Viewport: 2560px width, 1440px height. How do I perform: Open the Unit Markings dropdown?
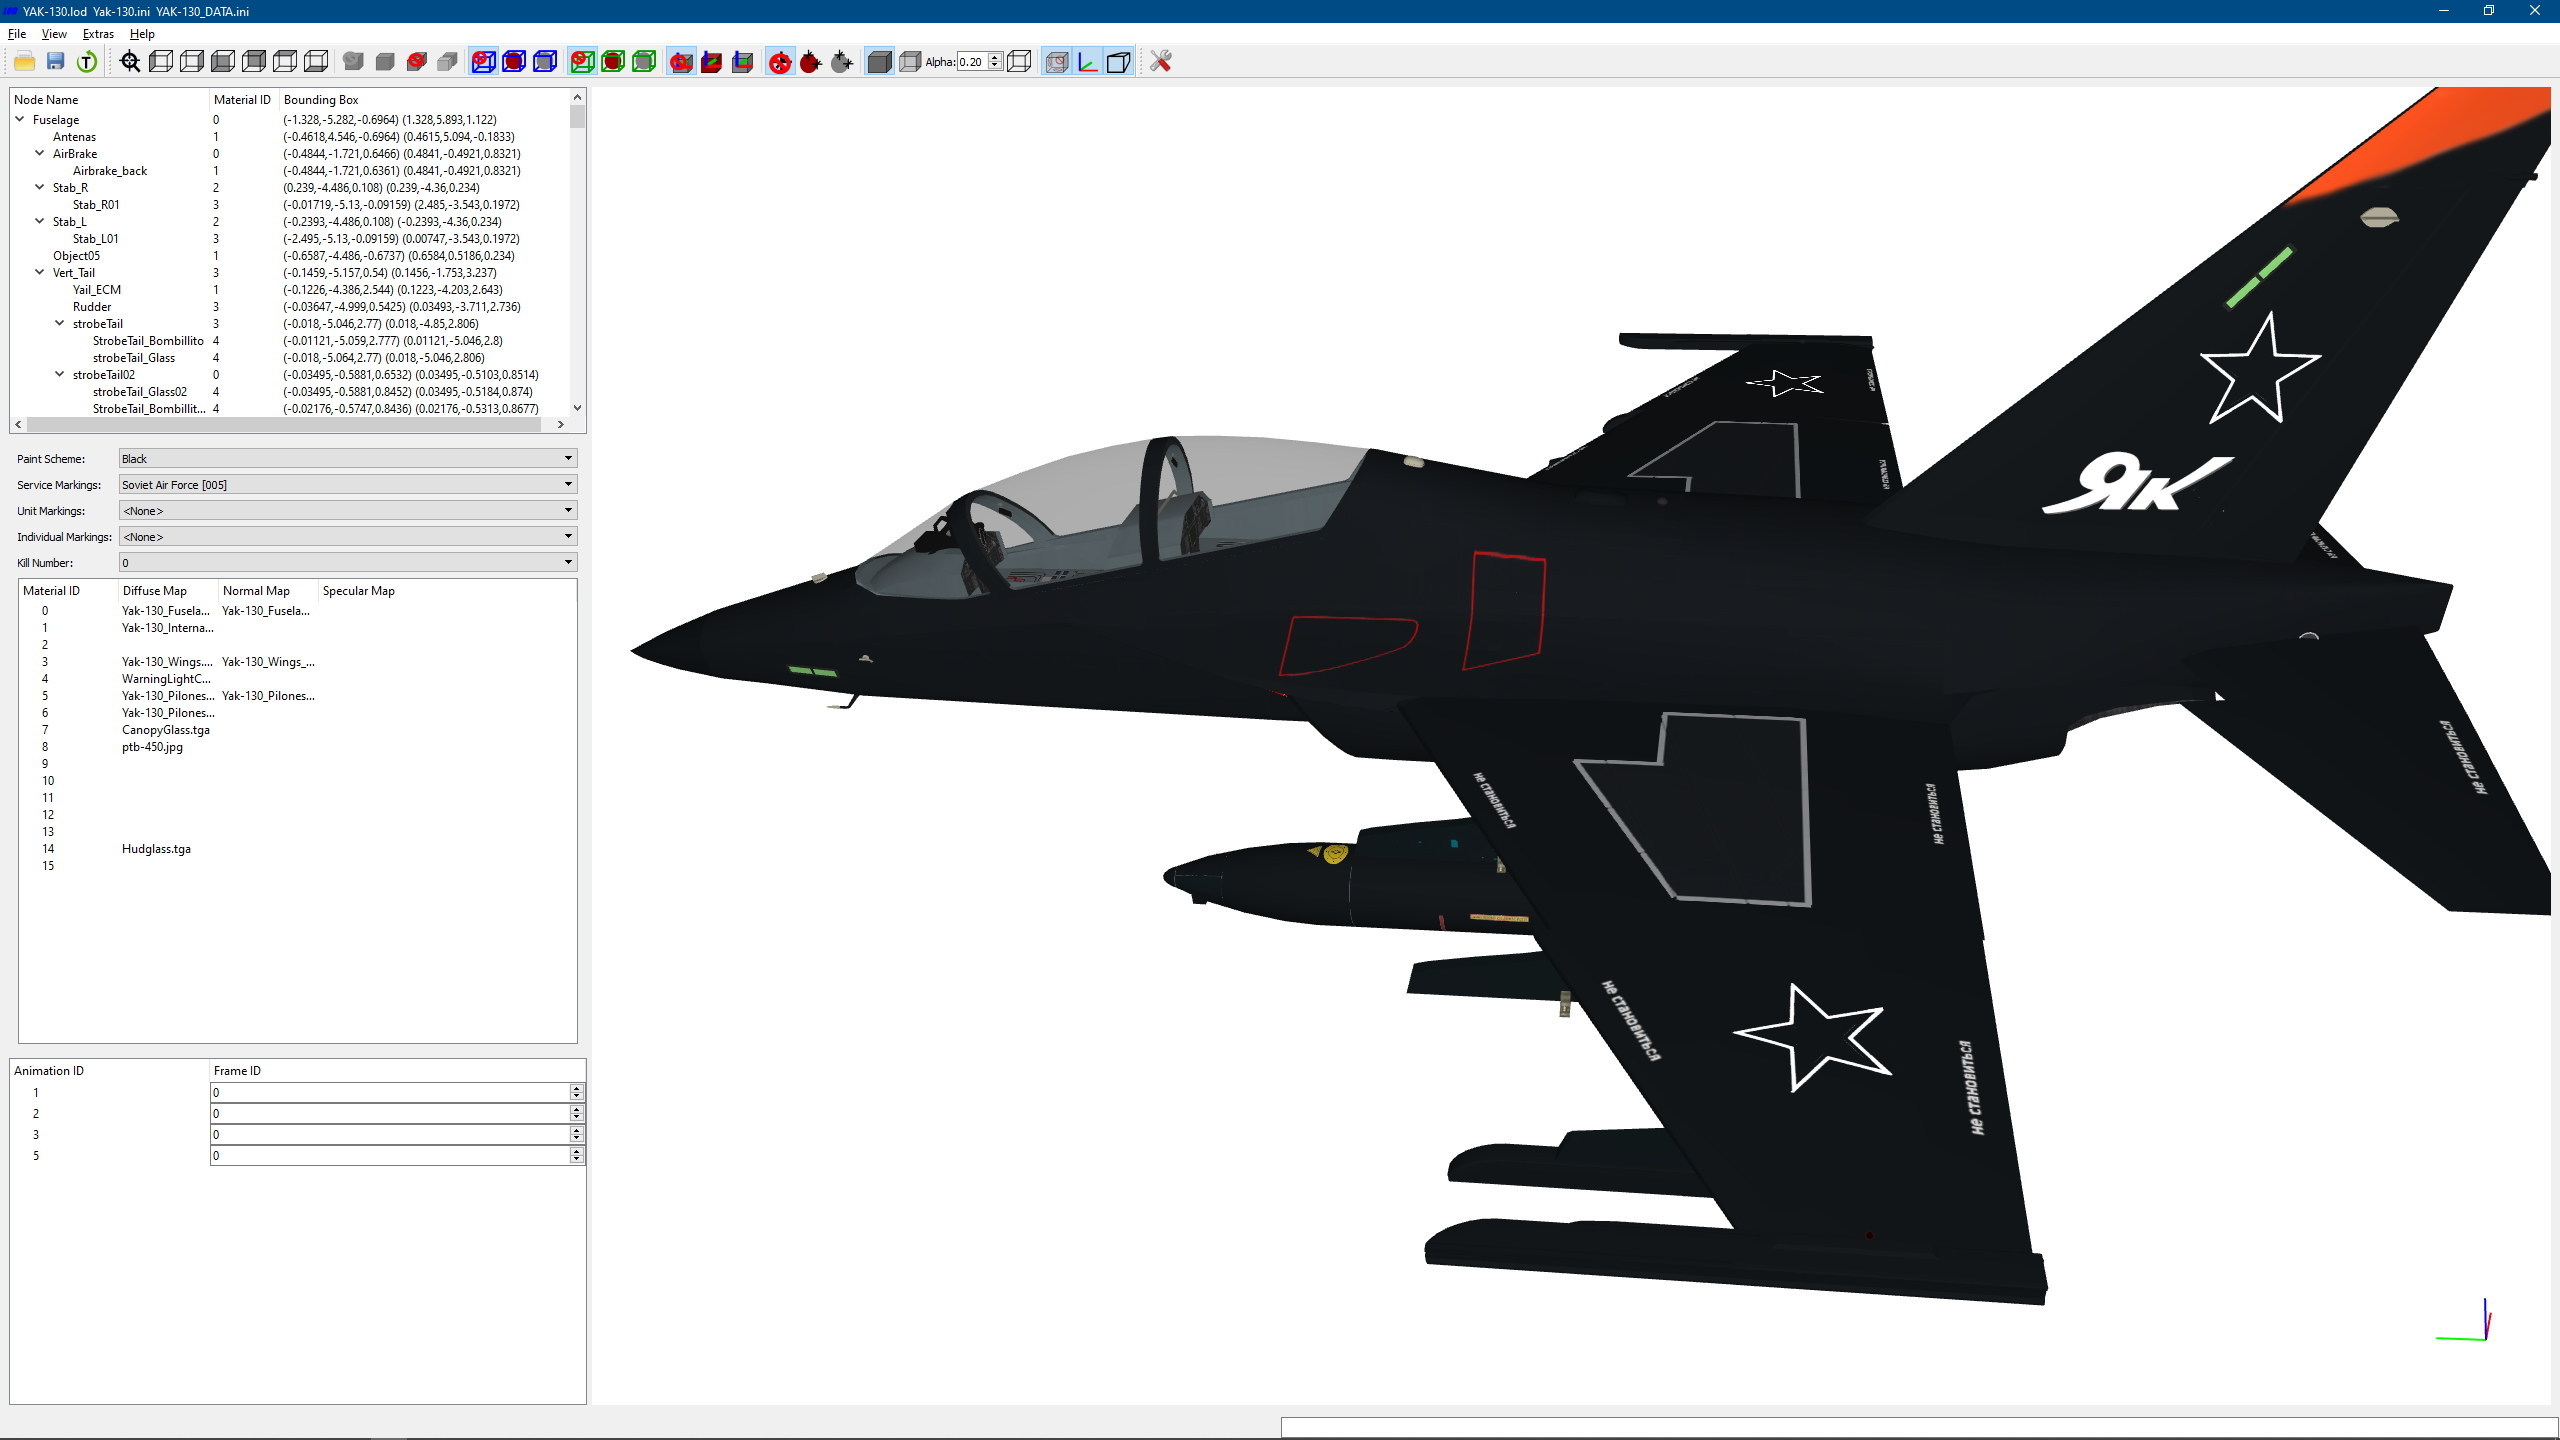coord(348,510)
